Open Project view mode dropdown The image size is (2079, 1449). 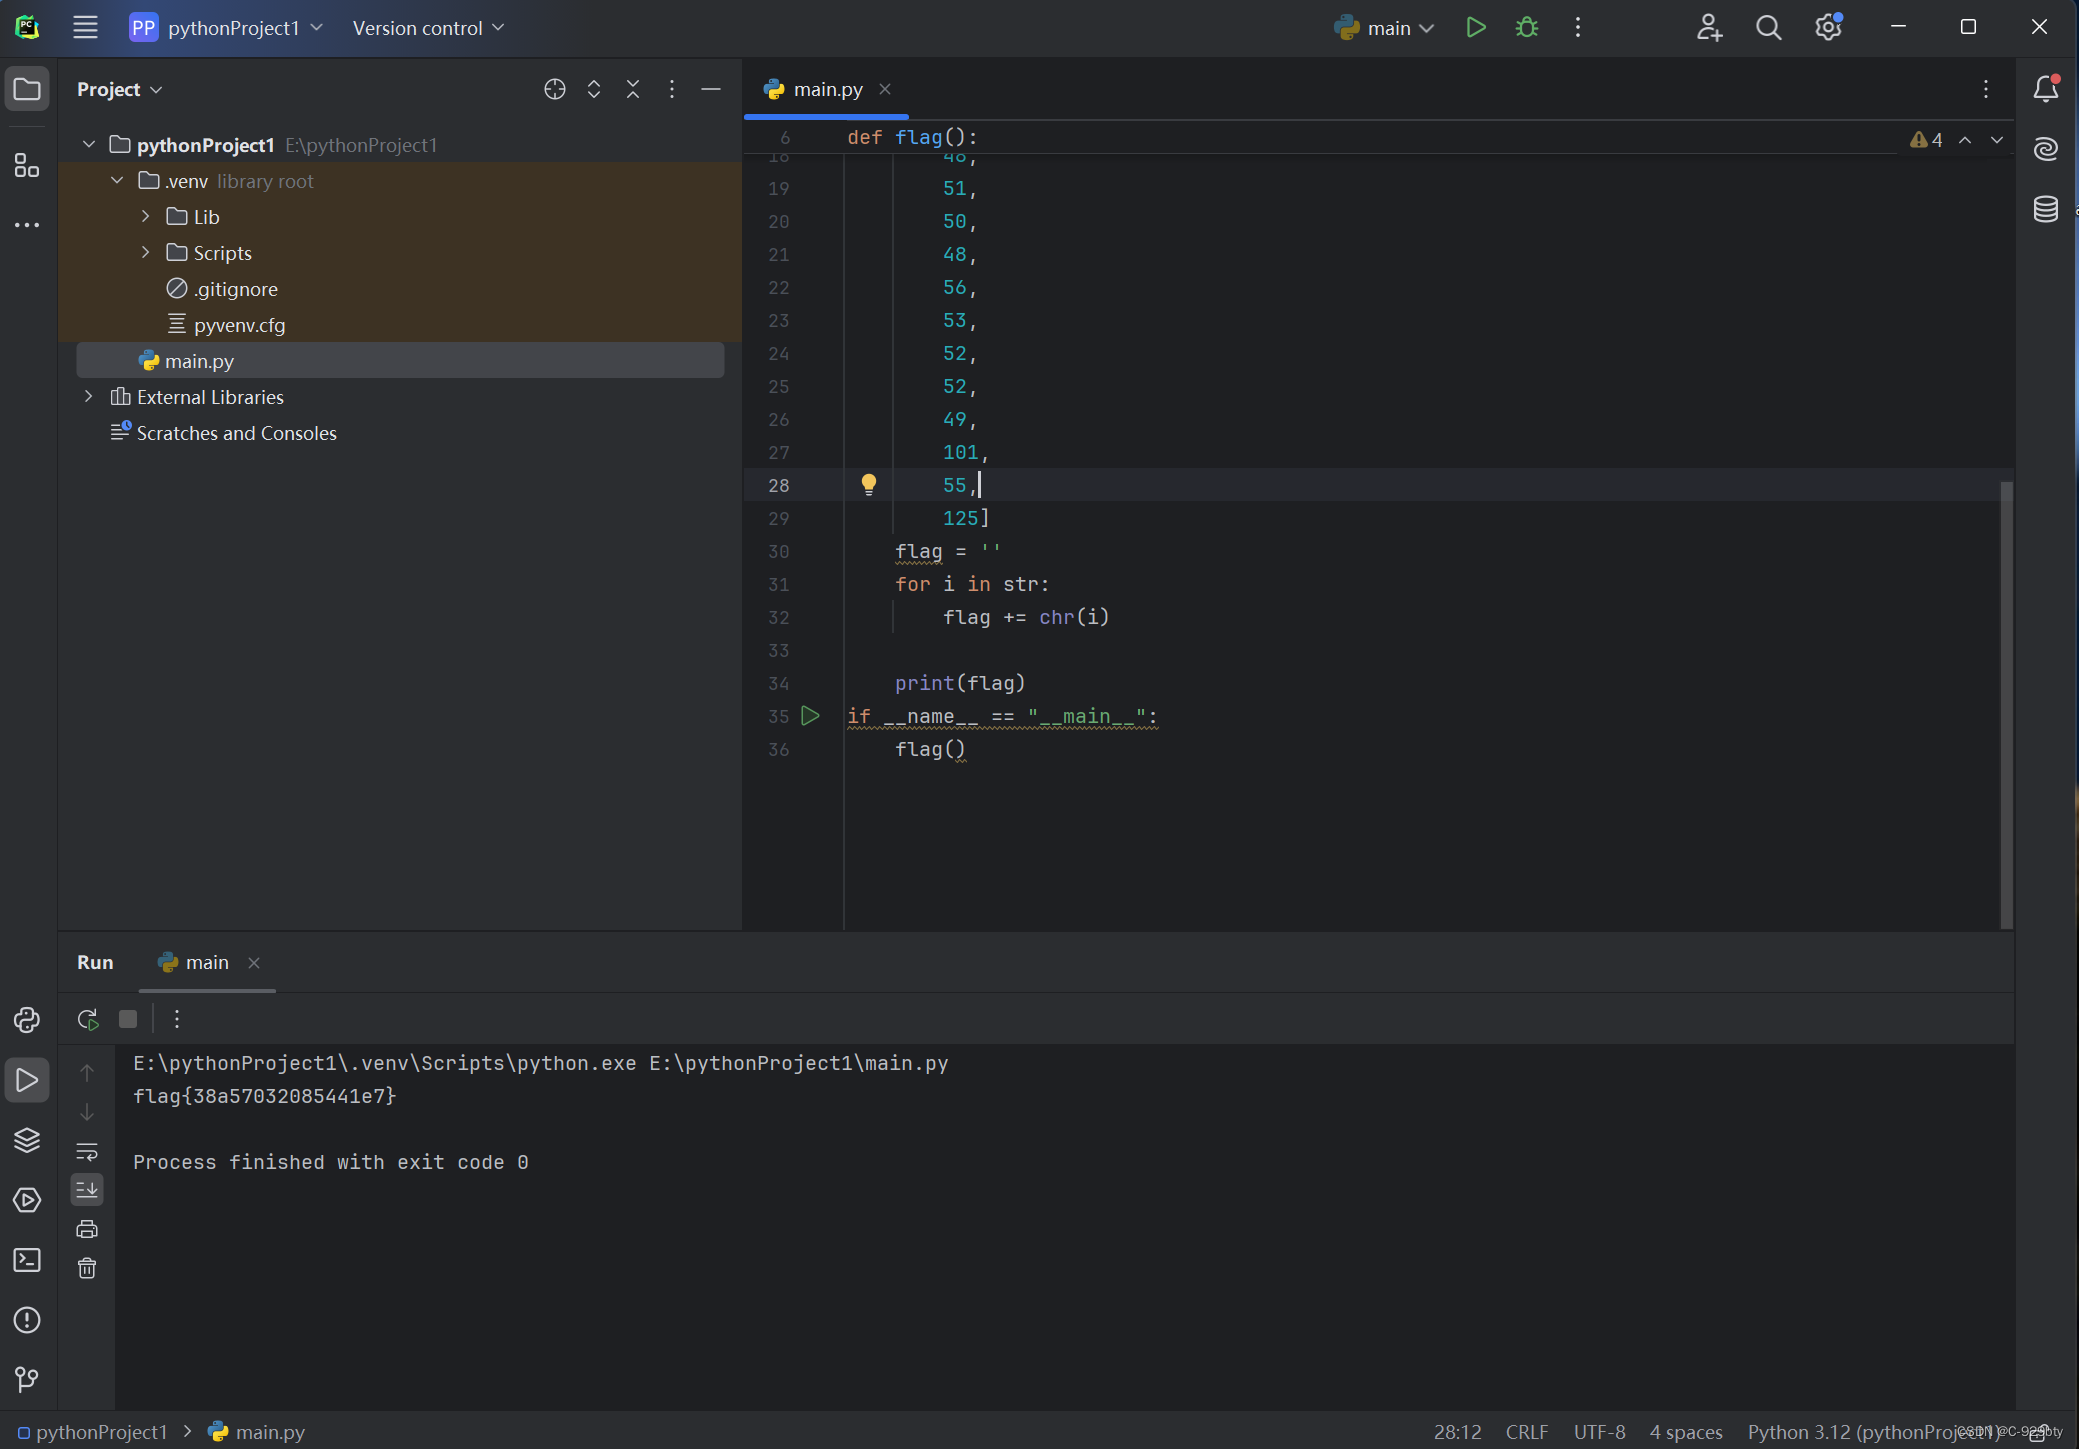[x=119, y=89]
